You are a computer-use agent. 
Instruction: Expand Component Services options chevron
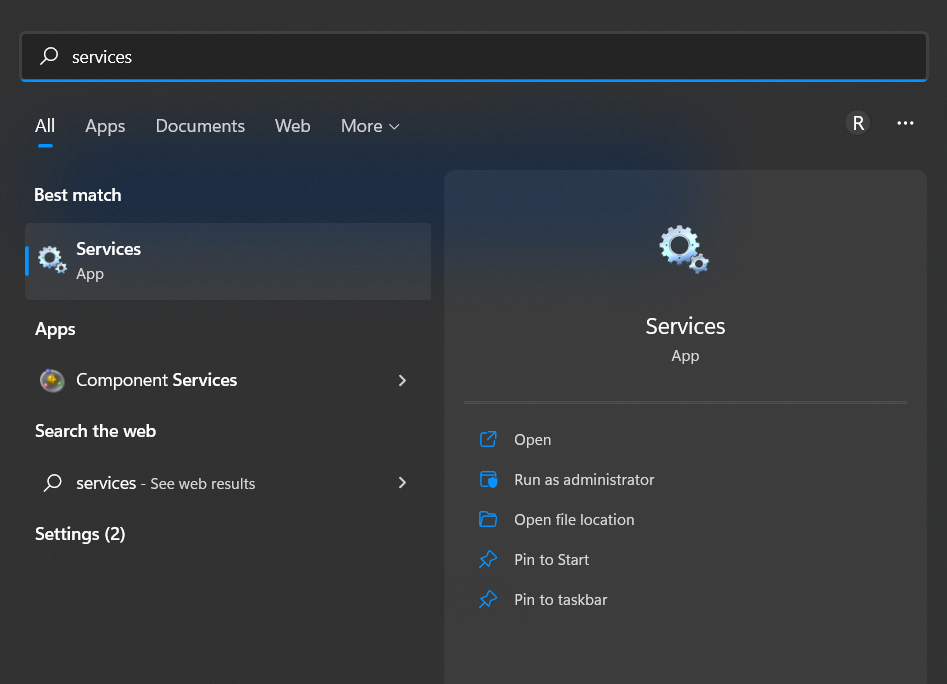(x=402, y=380)
